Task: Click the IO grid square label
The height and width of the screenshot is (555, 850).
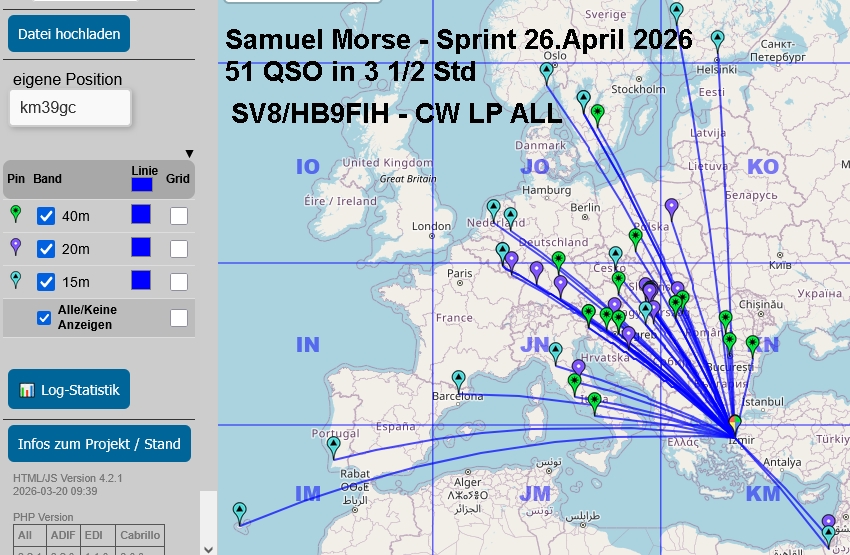Action: 307,167
